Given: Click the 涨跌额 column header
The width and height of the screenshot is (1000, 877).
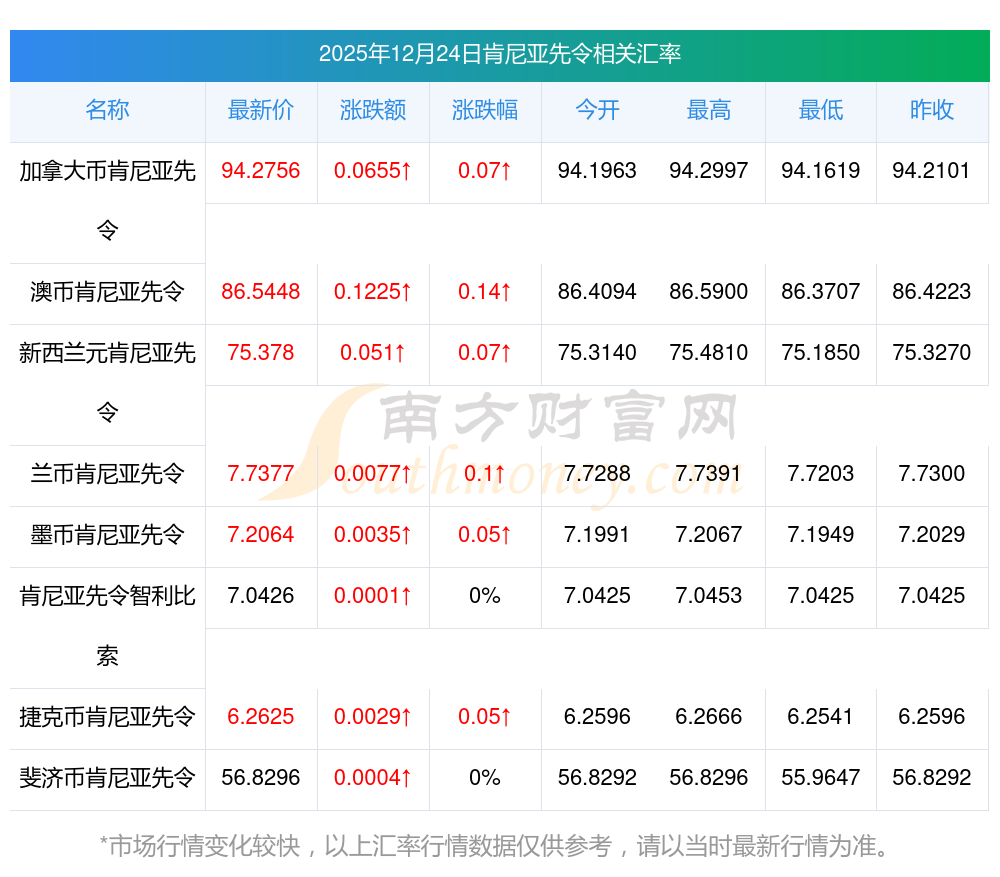Looking at the screenshot, I should pos(373,110).
